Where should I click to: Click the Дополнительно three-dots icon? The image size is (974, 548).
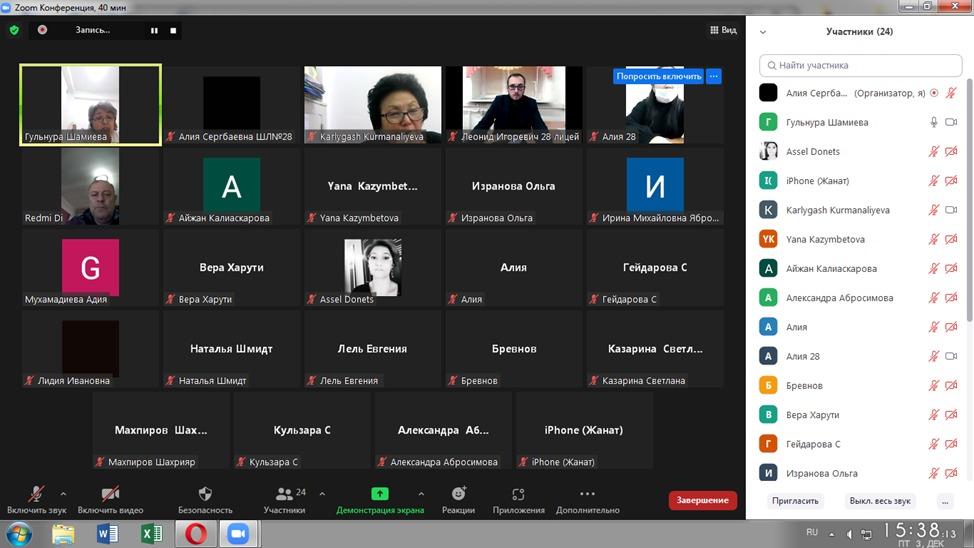(x=587, y=494)
